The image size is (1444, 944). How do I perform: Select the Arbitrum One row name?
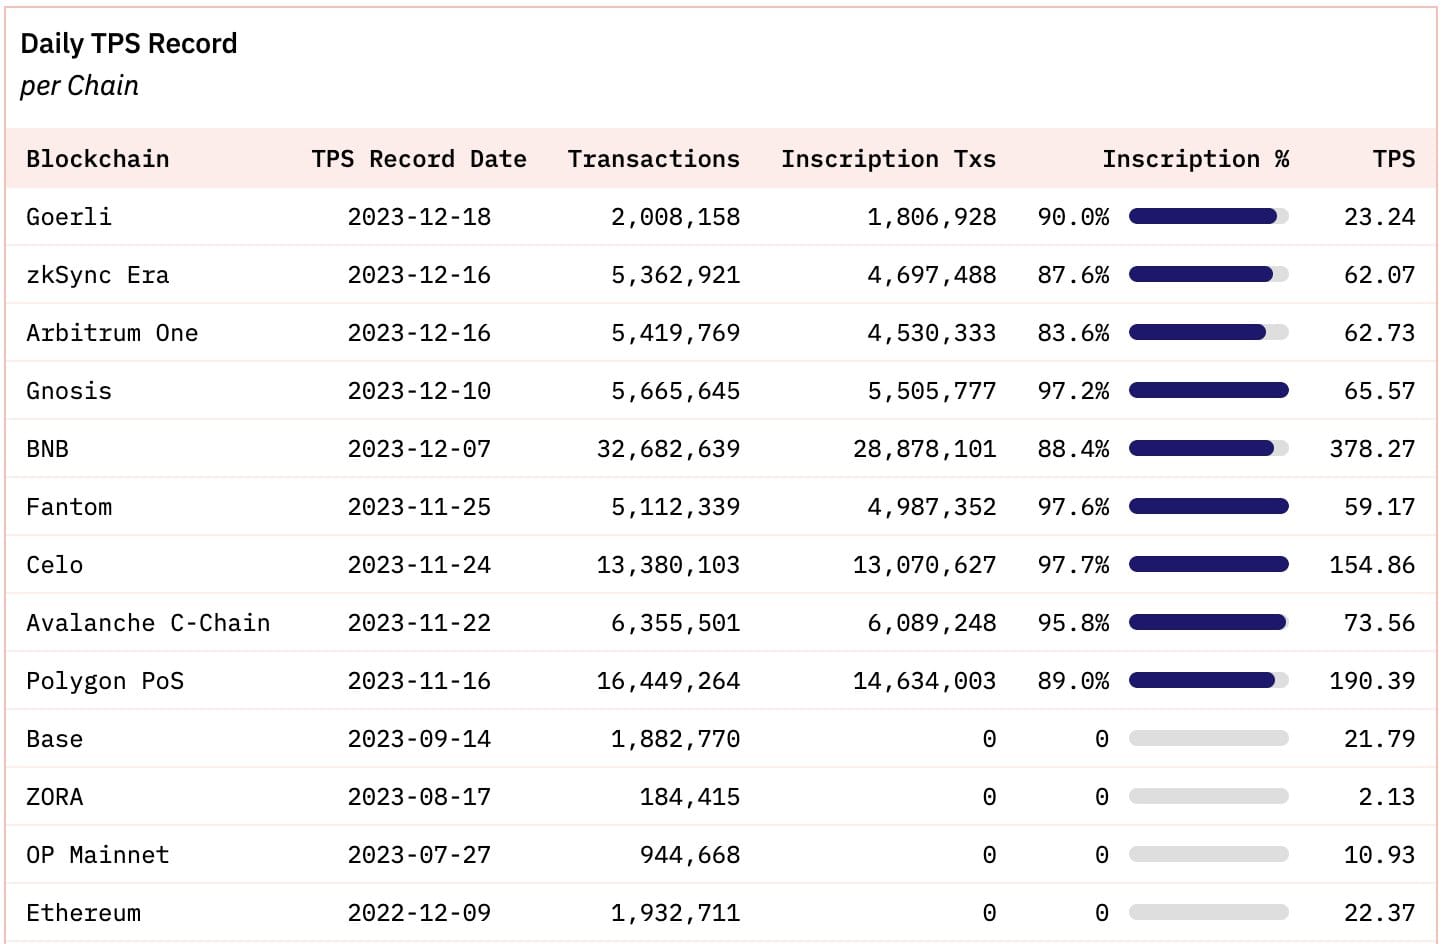(x=111, y=333)
